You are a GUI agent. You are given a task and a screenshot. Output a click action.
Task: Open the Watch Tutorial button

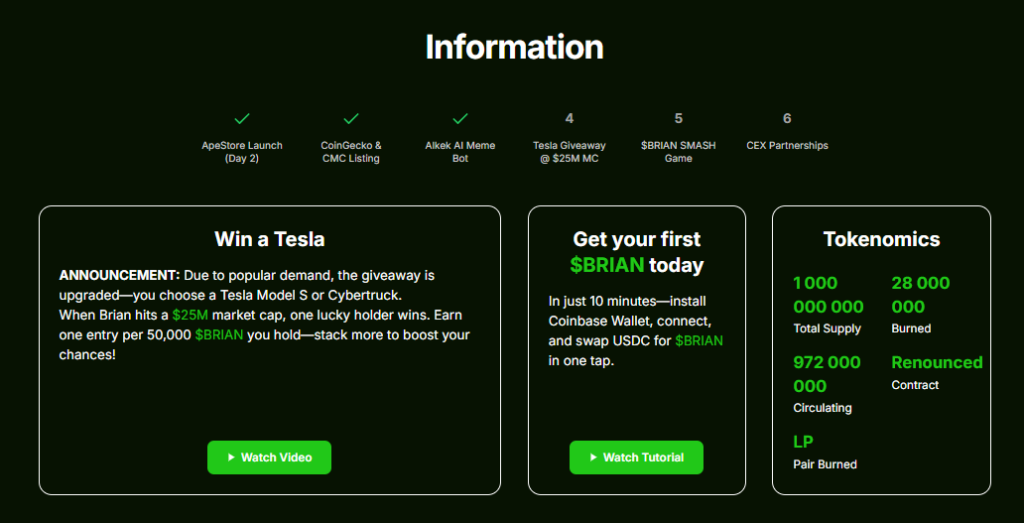click(636, 458)
